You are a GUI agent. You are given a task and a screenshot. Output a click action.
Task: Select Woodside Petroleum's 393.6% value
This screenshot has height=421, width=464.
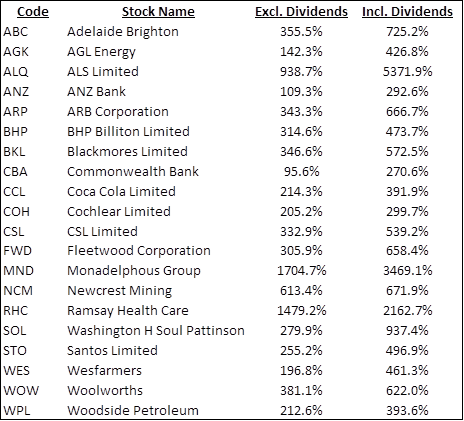(407, 411)
